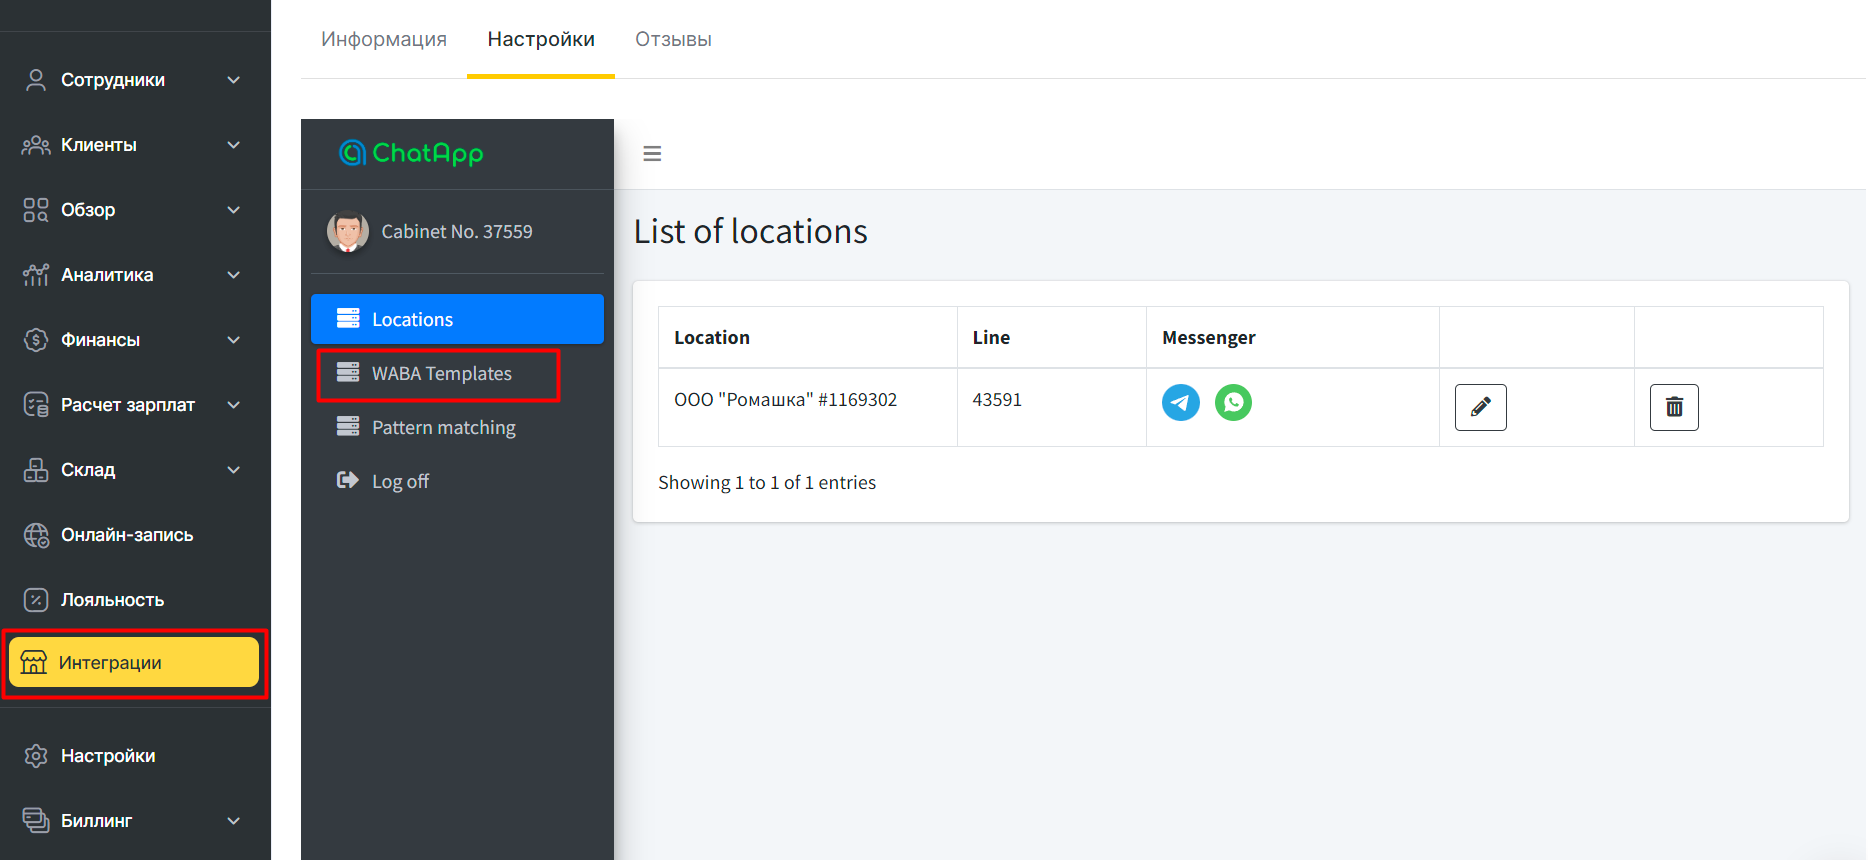This screenshot has height=860, width=1868.
Task: Open WABA Templates in ChatApp sidebar
Action: (441, 374)
